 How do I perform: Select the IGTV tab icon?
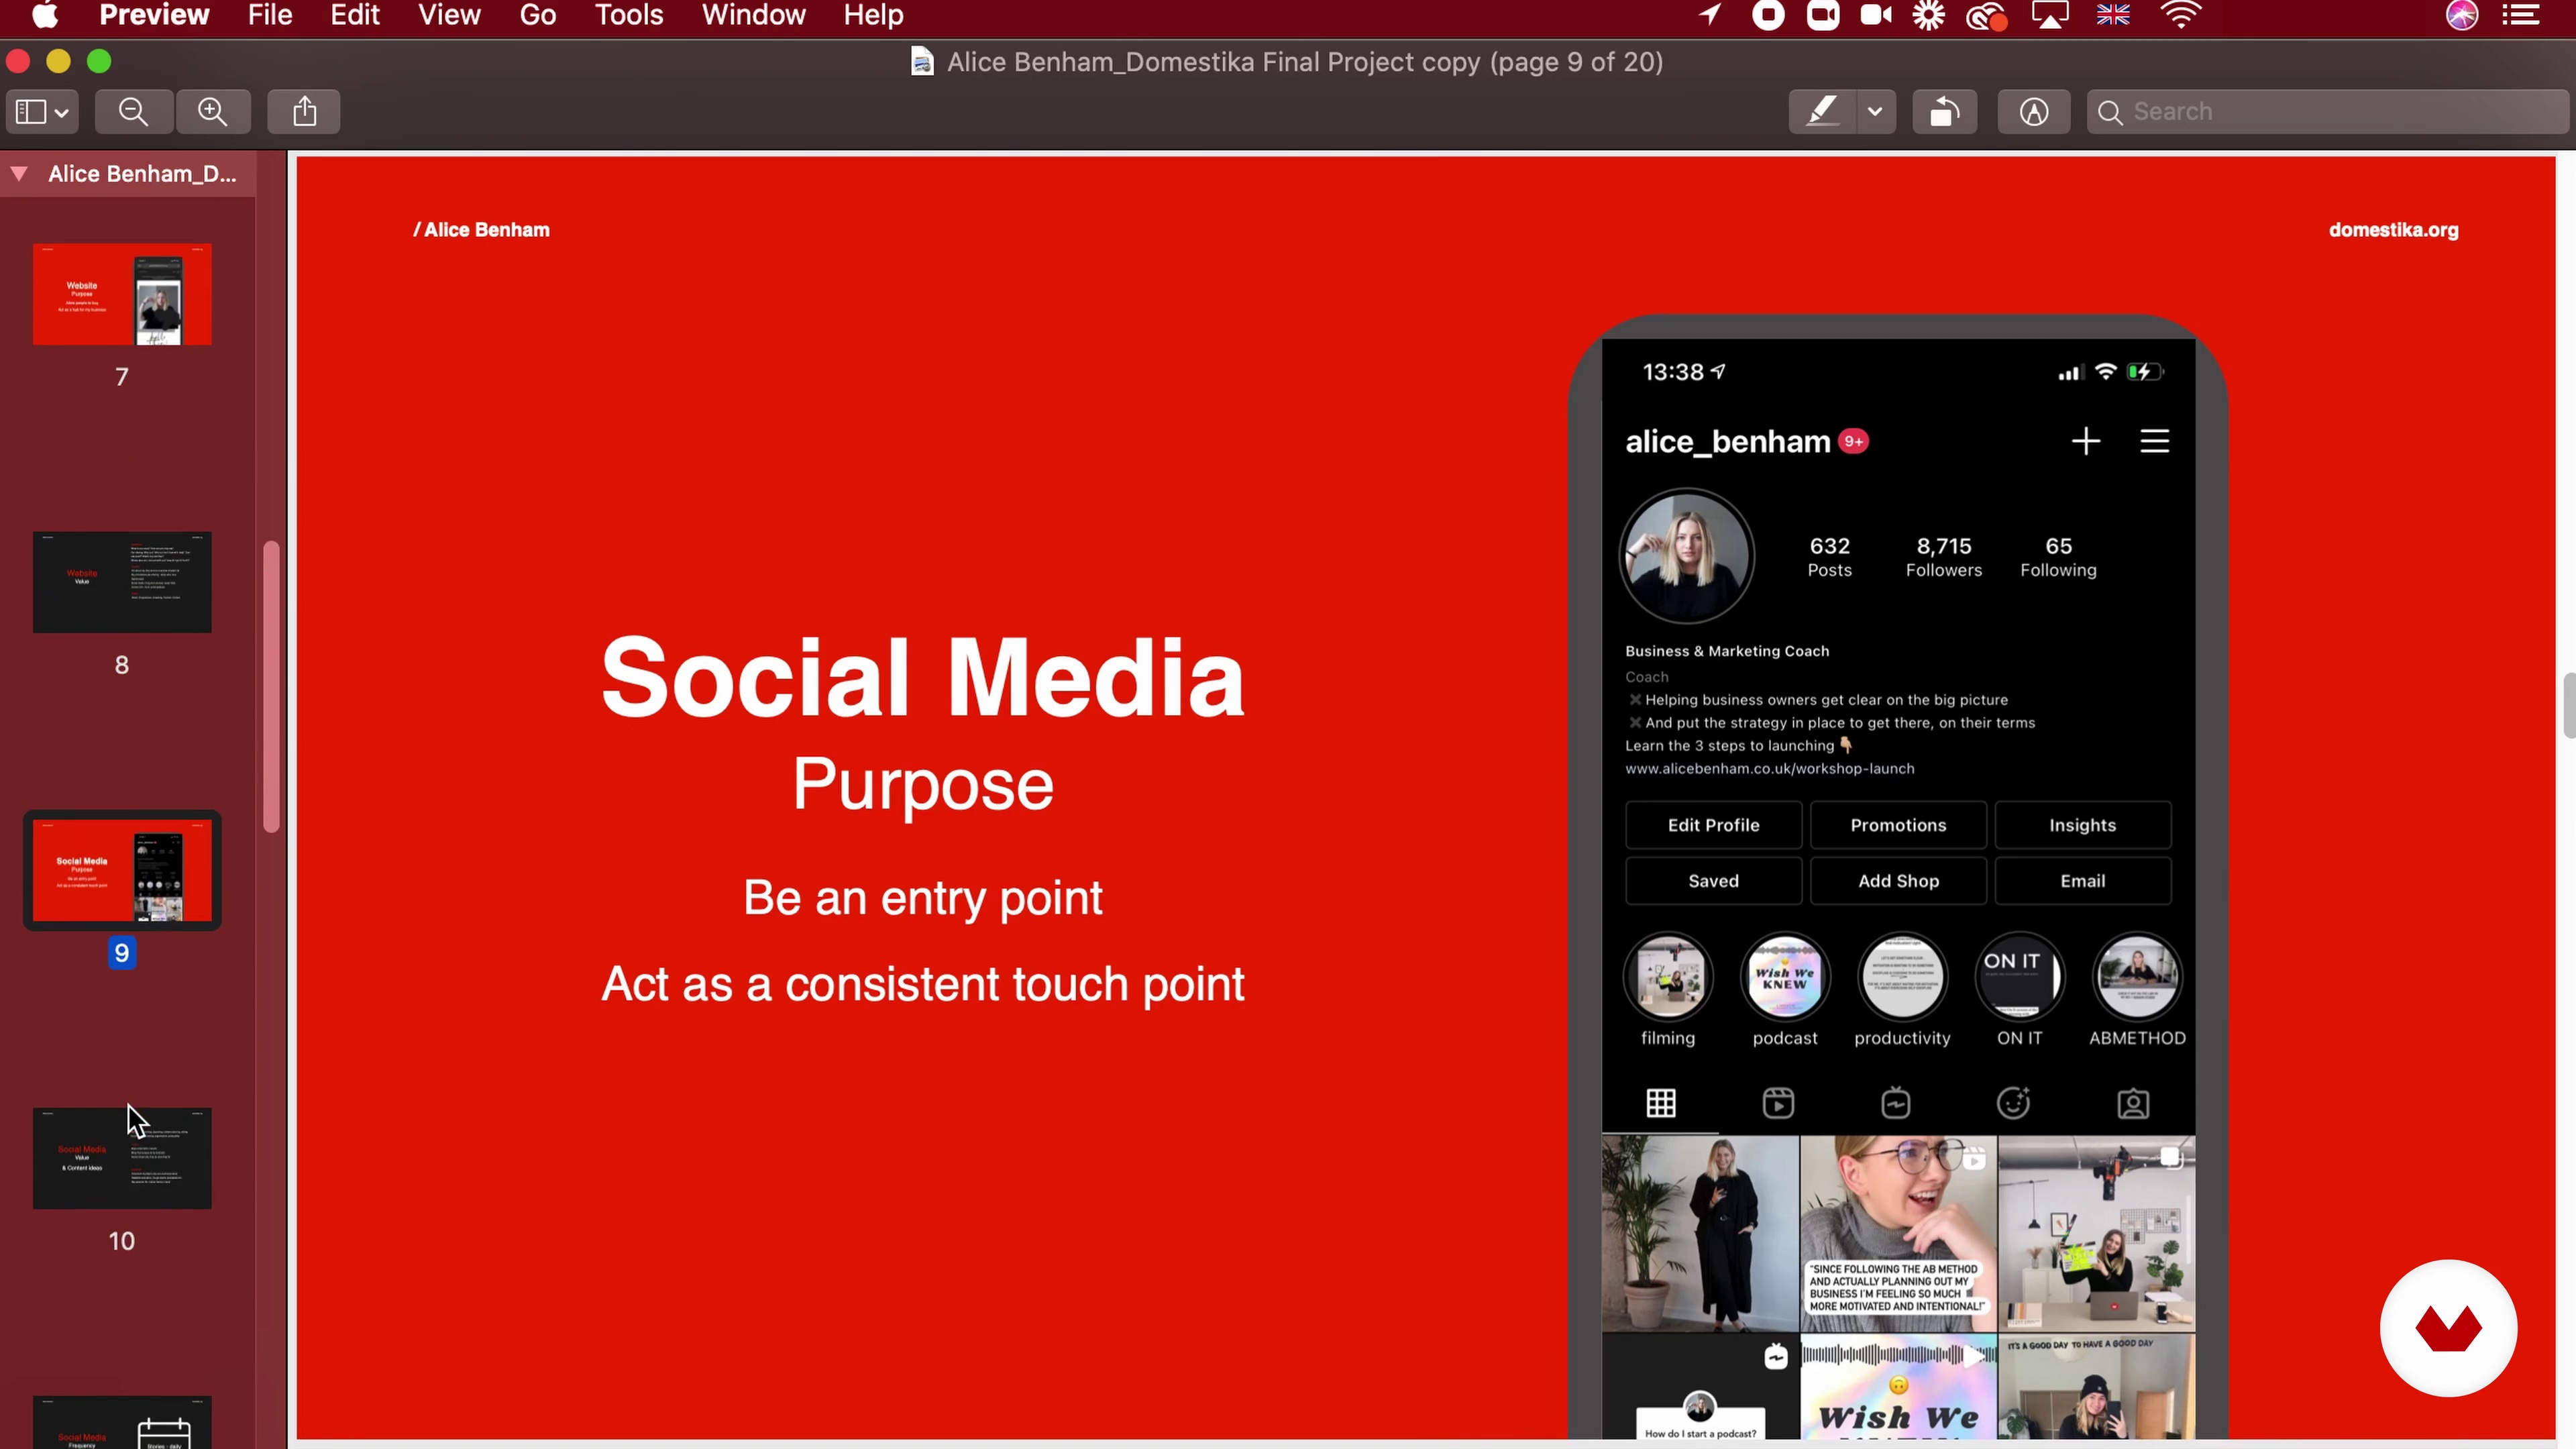click(x=1895, y=1103)
